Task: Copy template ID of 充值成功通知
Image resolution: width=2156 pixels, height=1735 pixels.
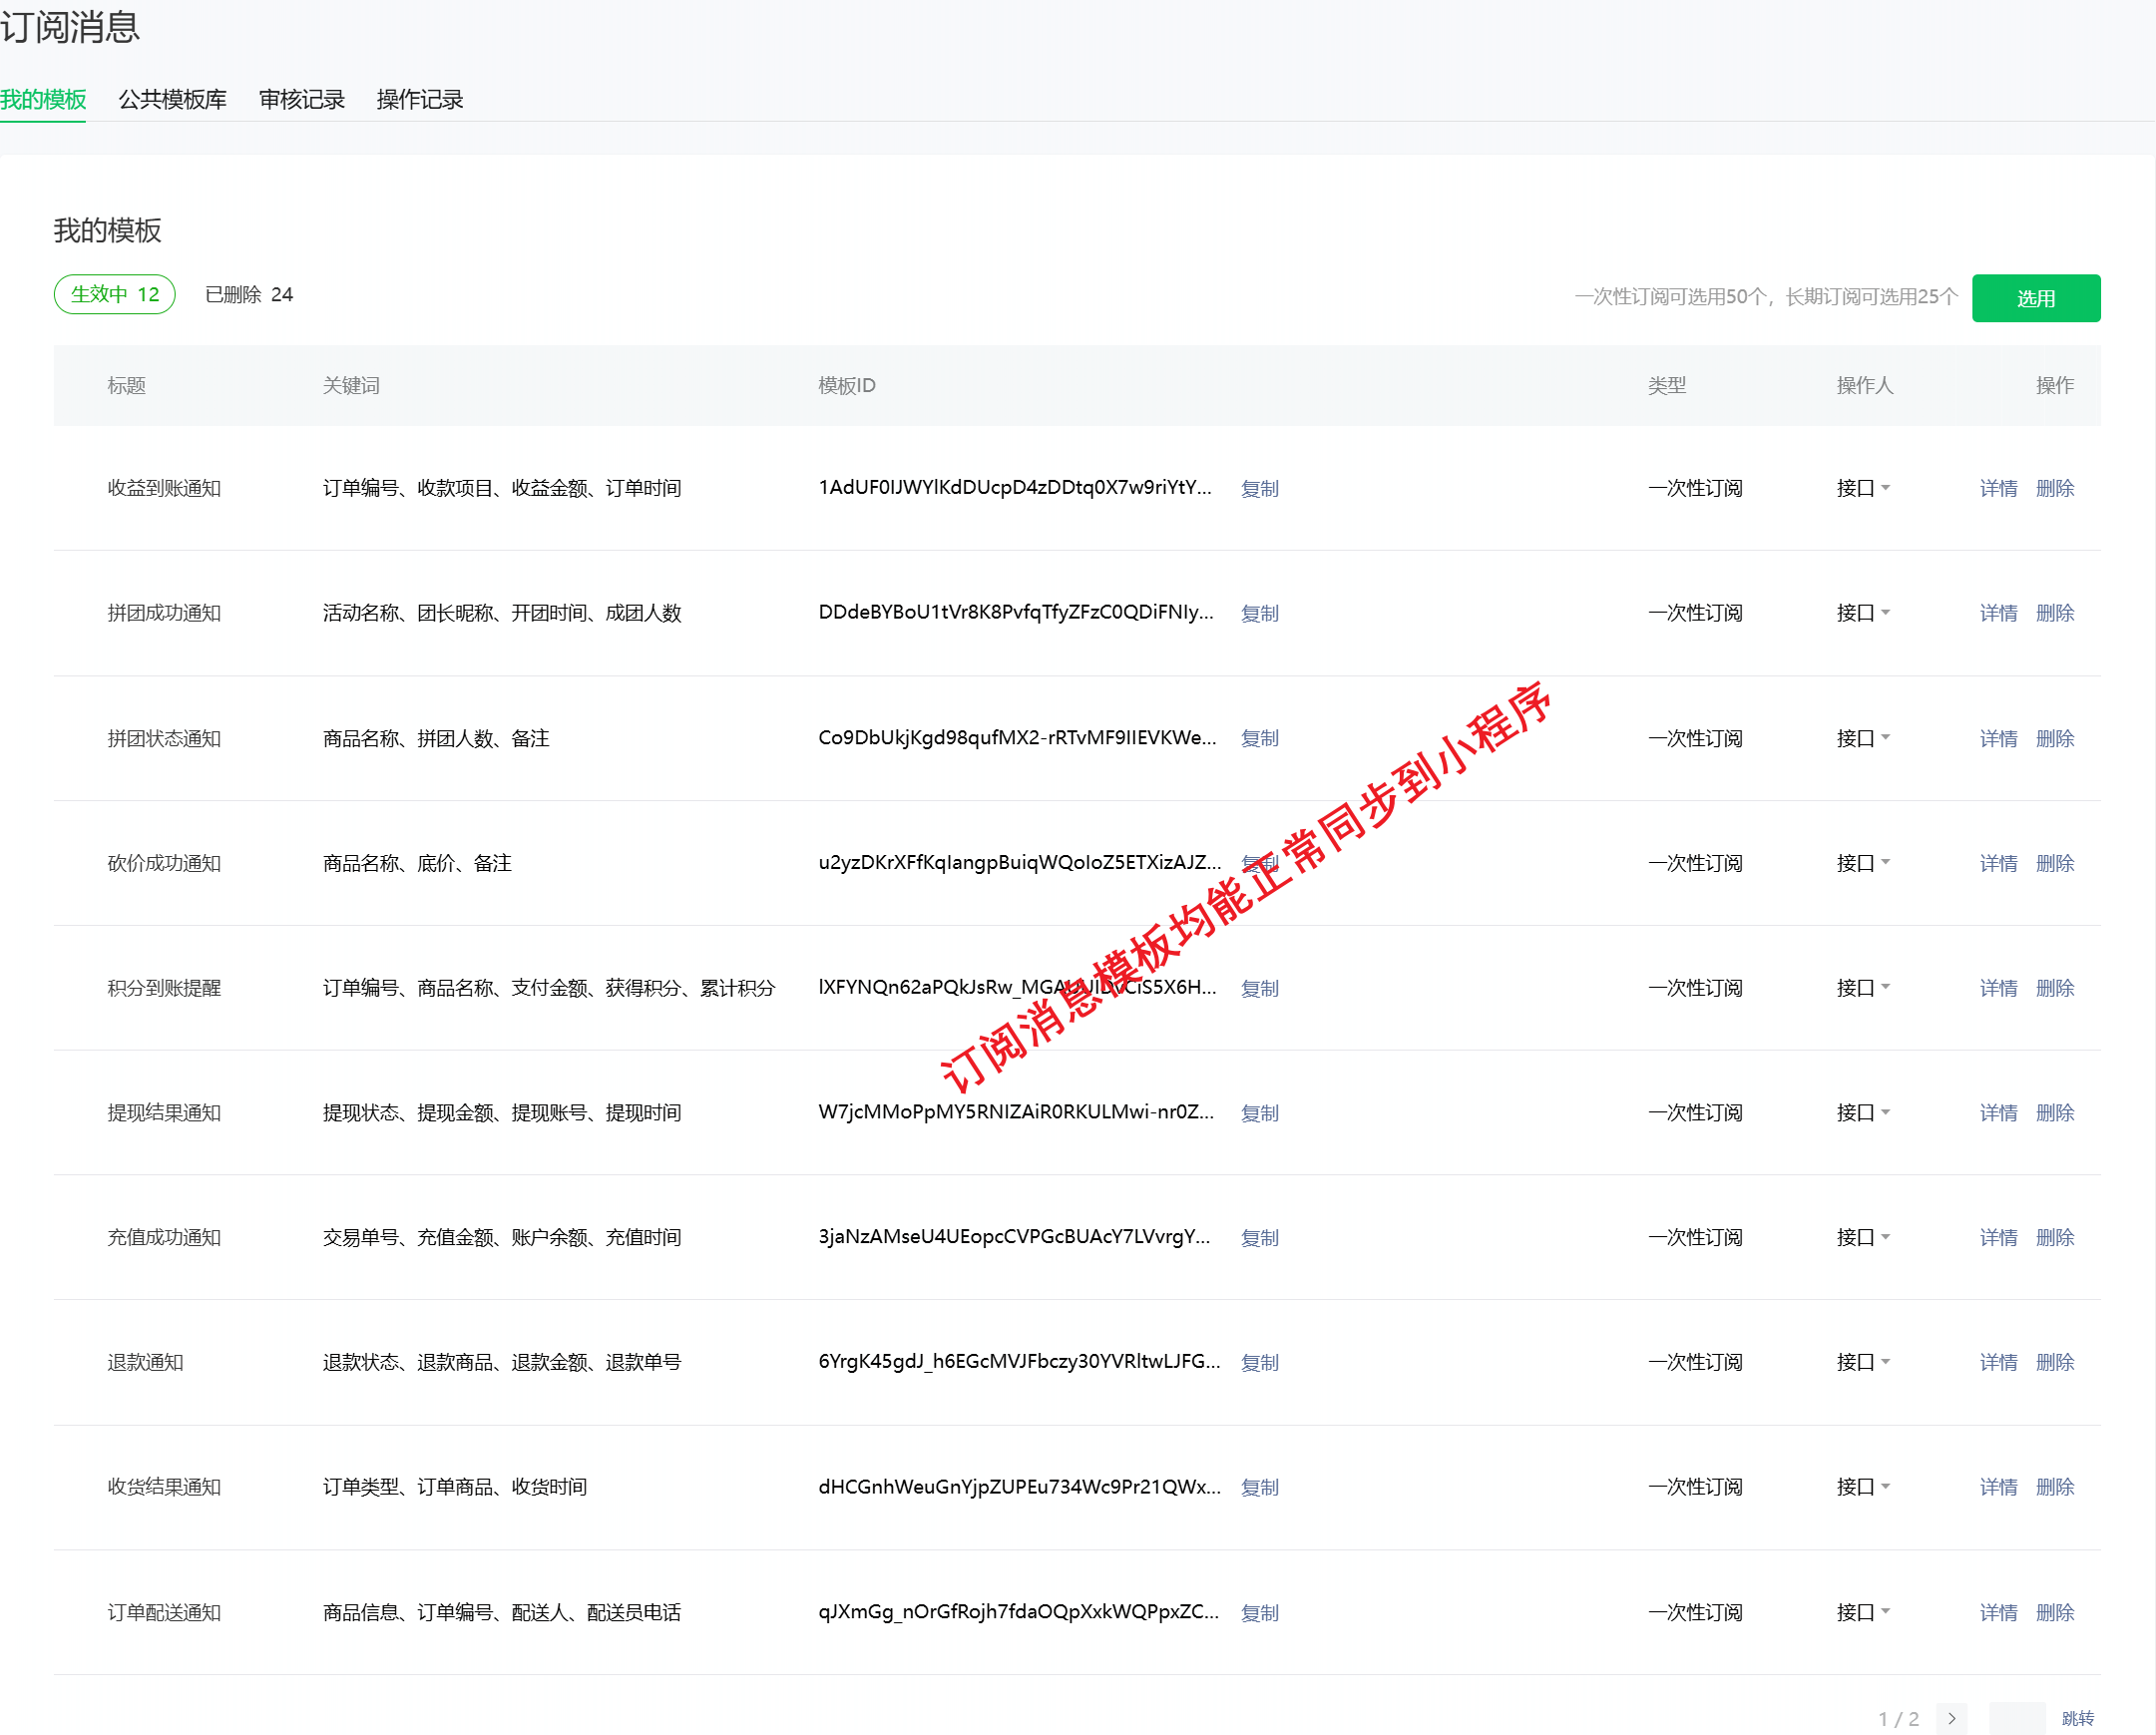Action: point(1259,1237)
